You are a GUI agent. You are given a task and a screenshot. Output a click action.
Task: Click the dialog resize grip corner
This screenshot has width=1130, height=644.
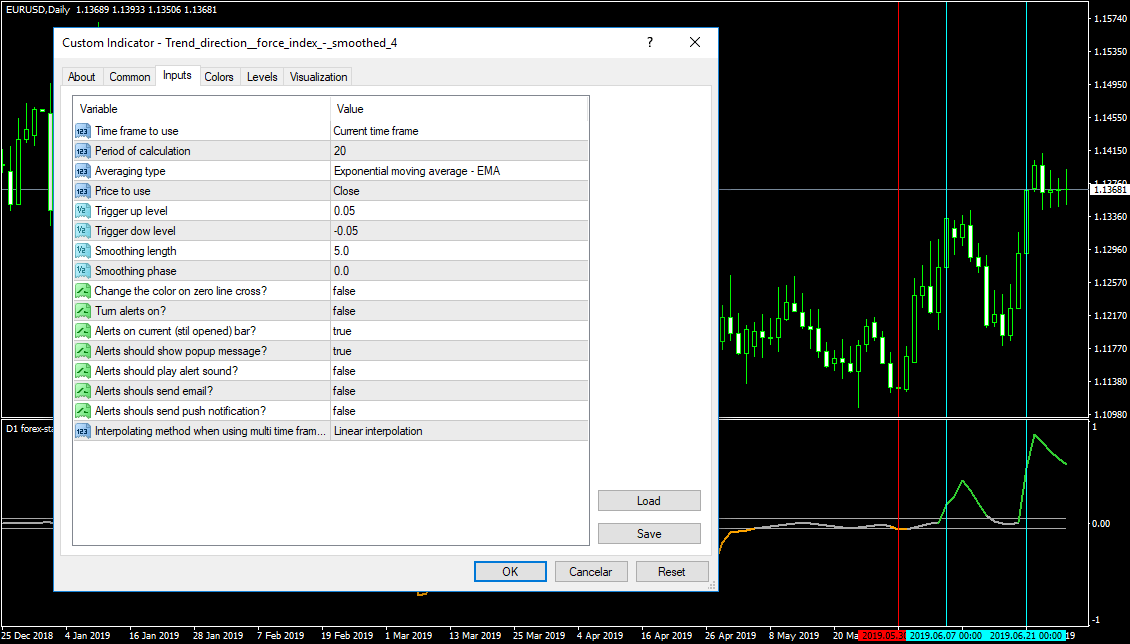[712, 586]
